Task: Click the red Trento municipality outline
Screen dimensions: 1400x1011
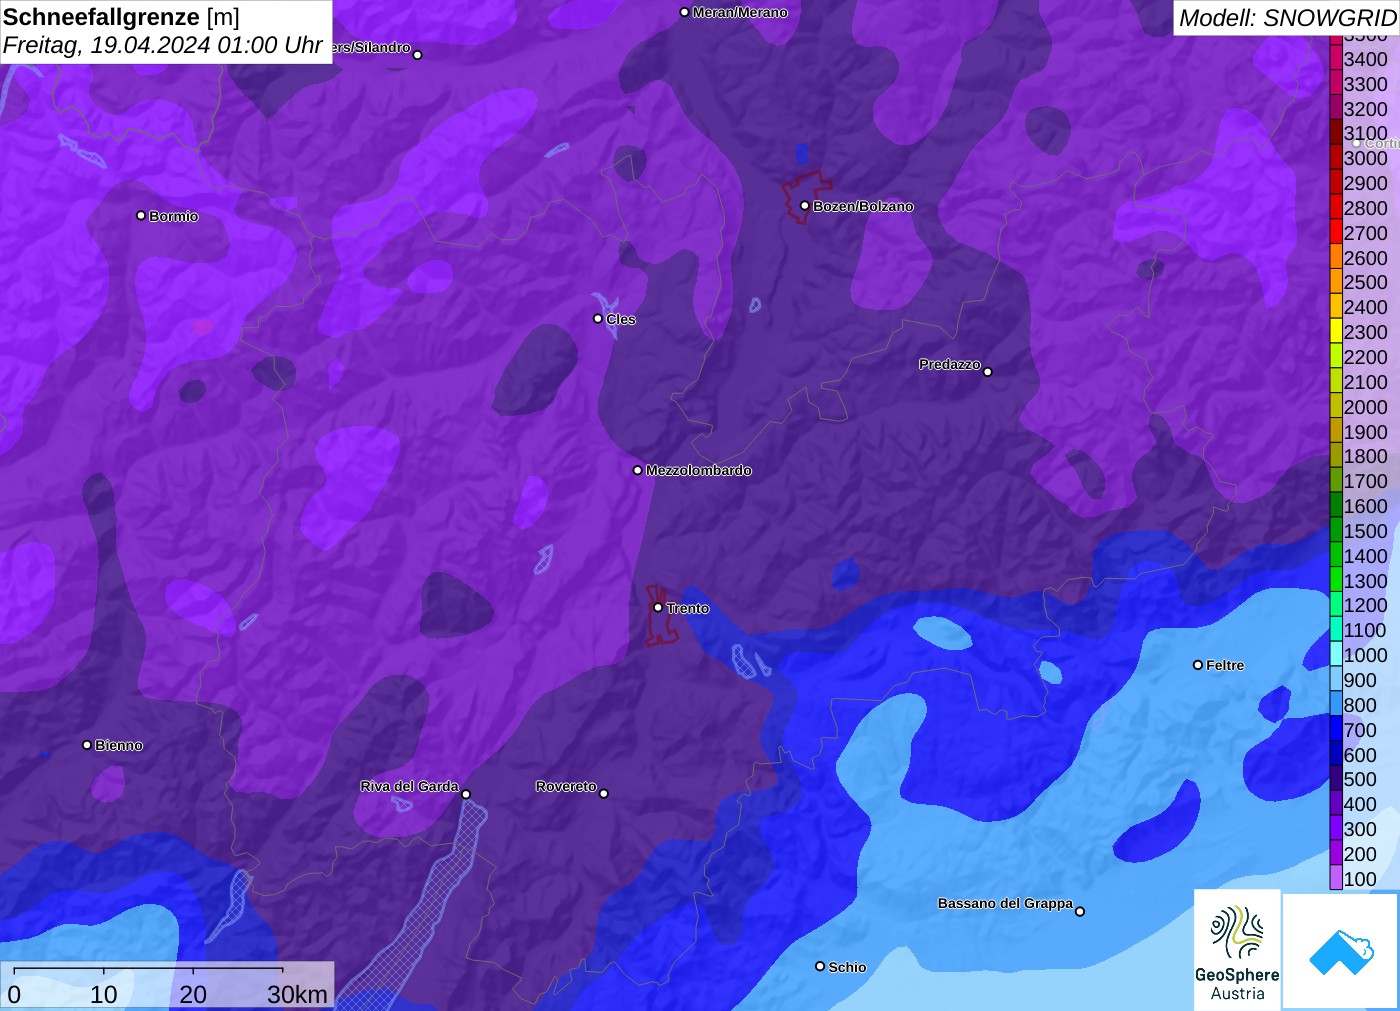Action: pyautogui.click(x=660, y=616)
